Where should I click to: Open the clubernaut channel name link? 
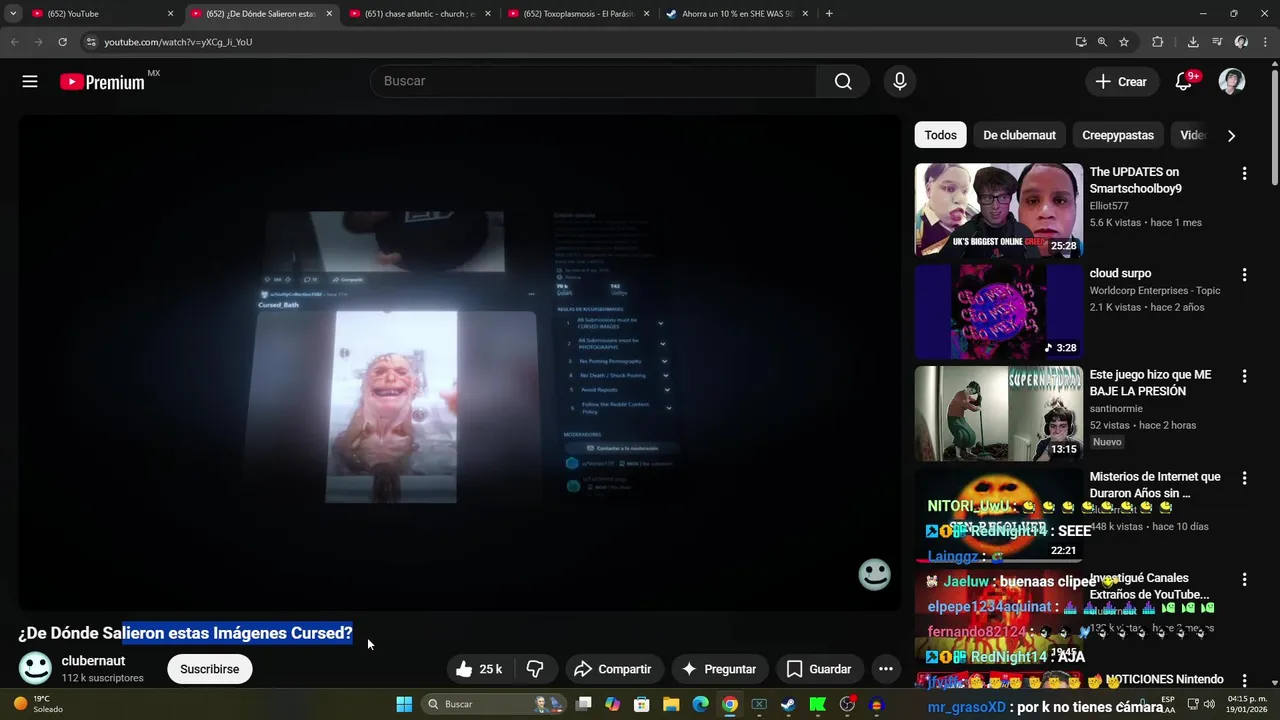[93, 661]
